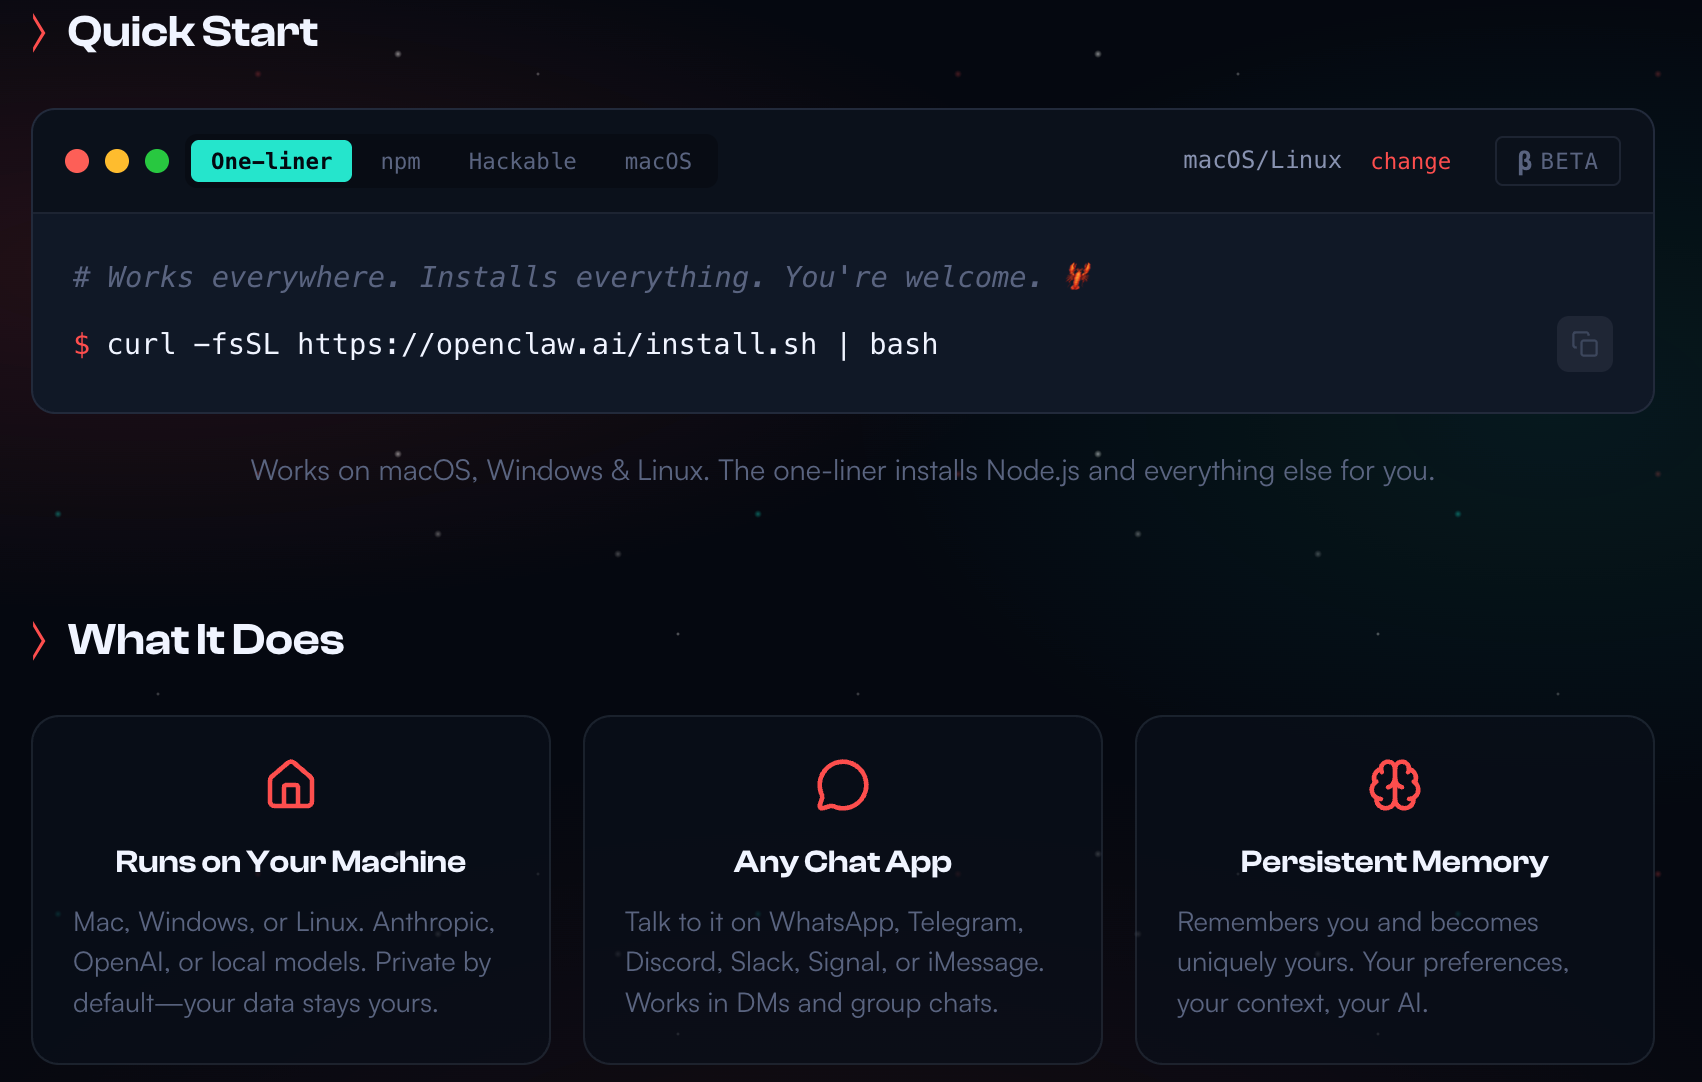Copy the curl install command
This screenshot has width=1702, height=1082.
pyautogui.click(x=1584, y=344)
